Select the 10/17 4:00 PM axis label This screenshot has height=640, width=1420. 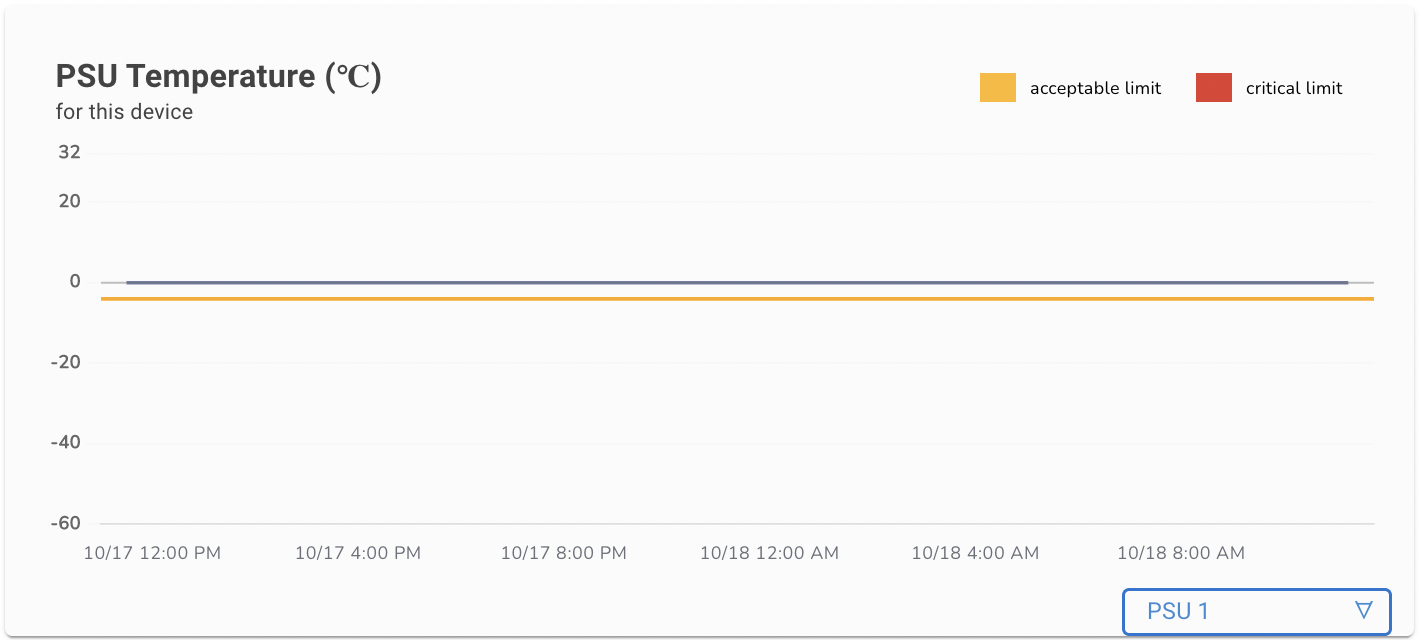point(358,553)
